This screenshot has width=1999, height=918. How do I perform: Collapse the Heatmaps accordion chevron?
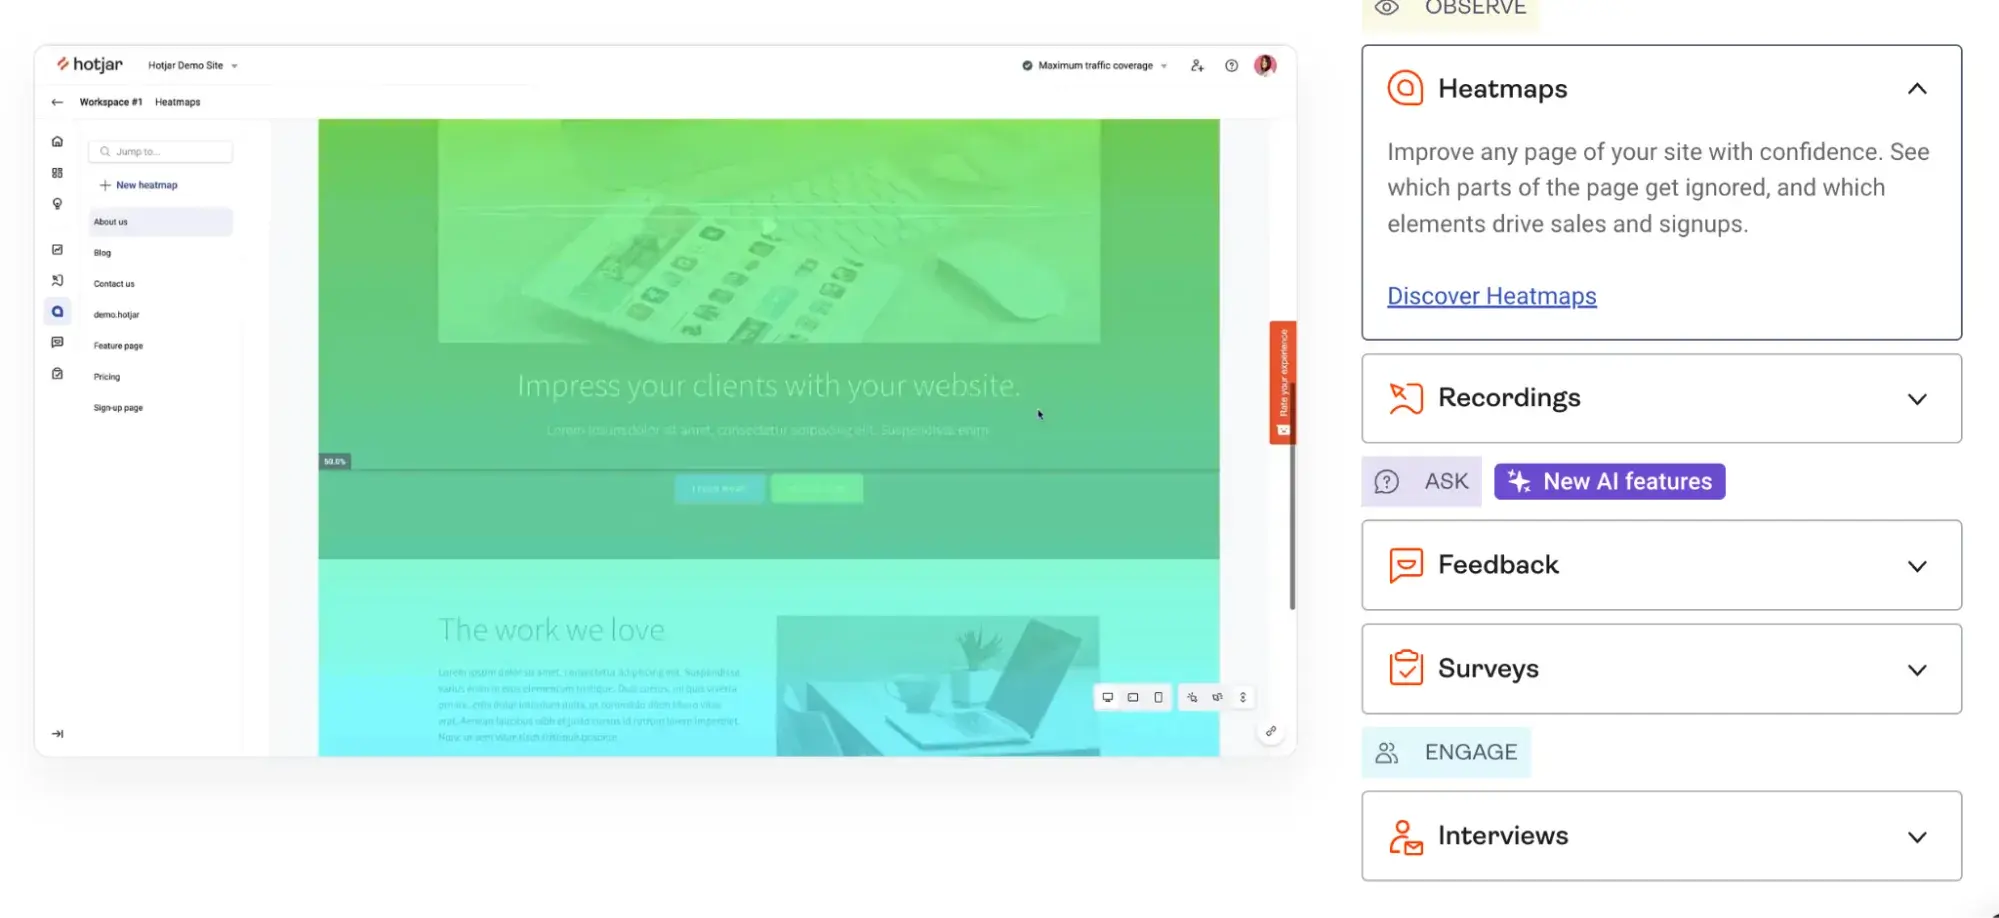pos(1917,89)
